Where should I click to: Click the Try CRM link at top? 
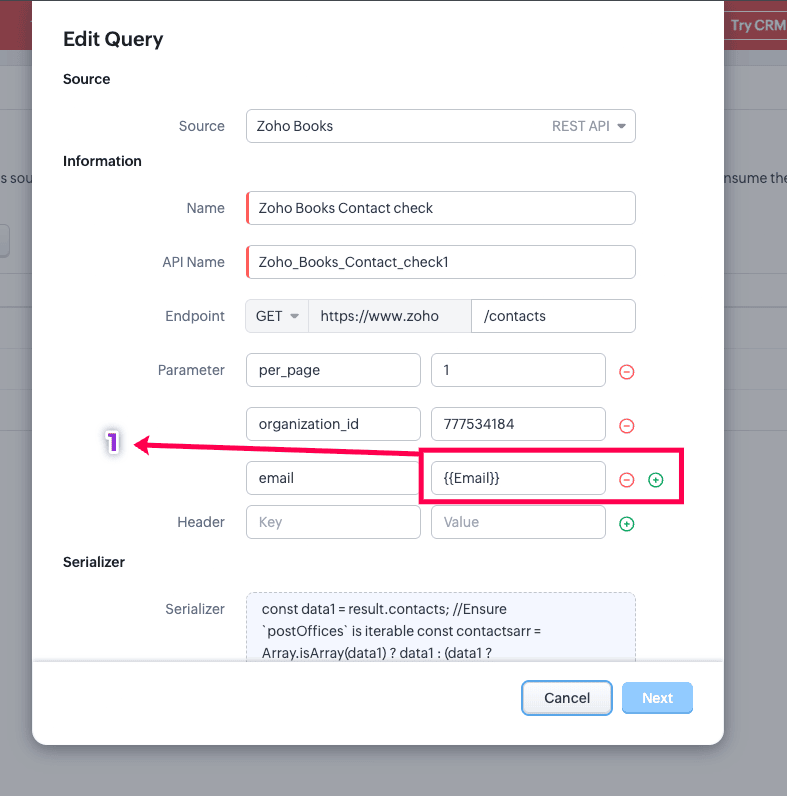pos(757,25)
